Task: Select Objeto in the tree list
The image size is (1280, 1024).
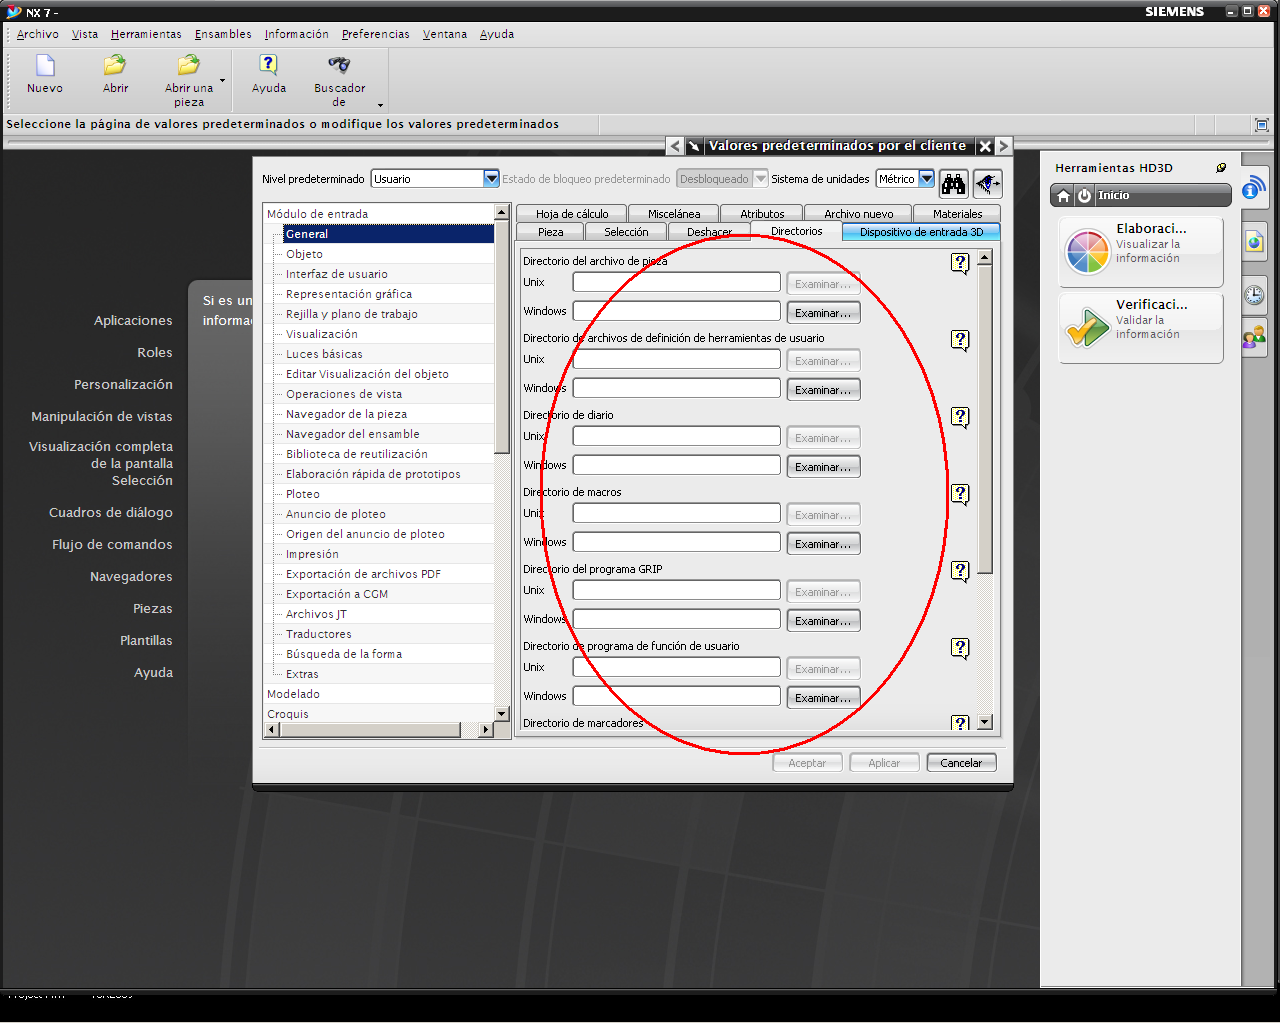Action: pos(304,254)
